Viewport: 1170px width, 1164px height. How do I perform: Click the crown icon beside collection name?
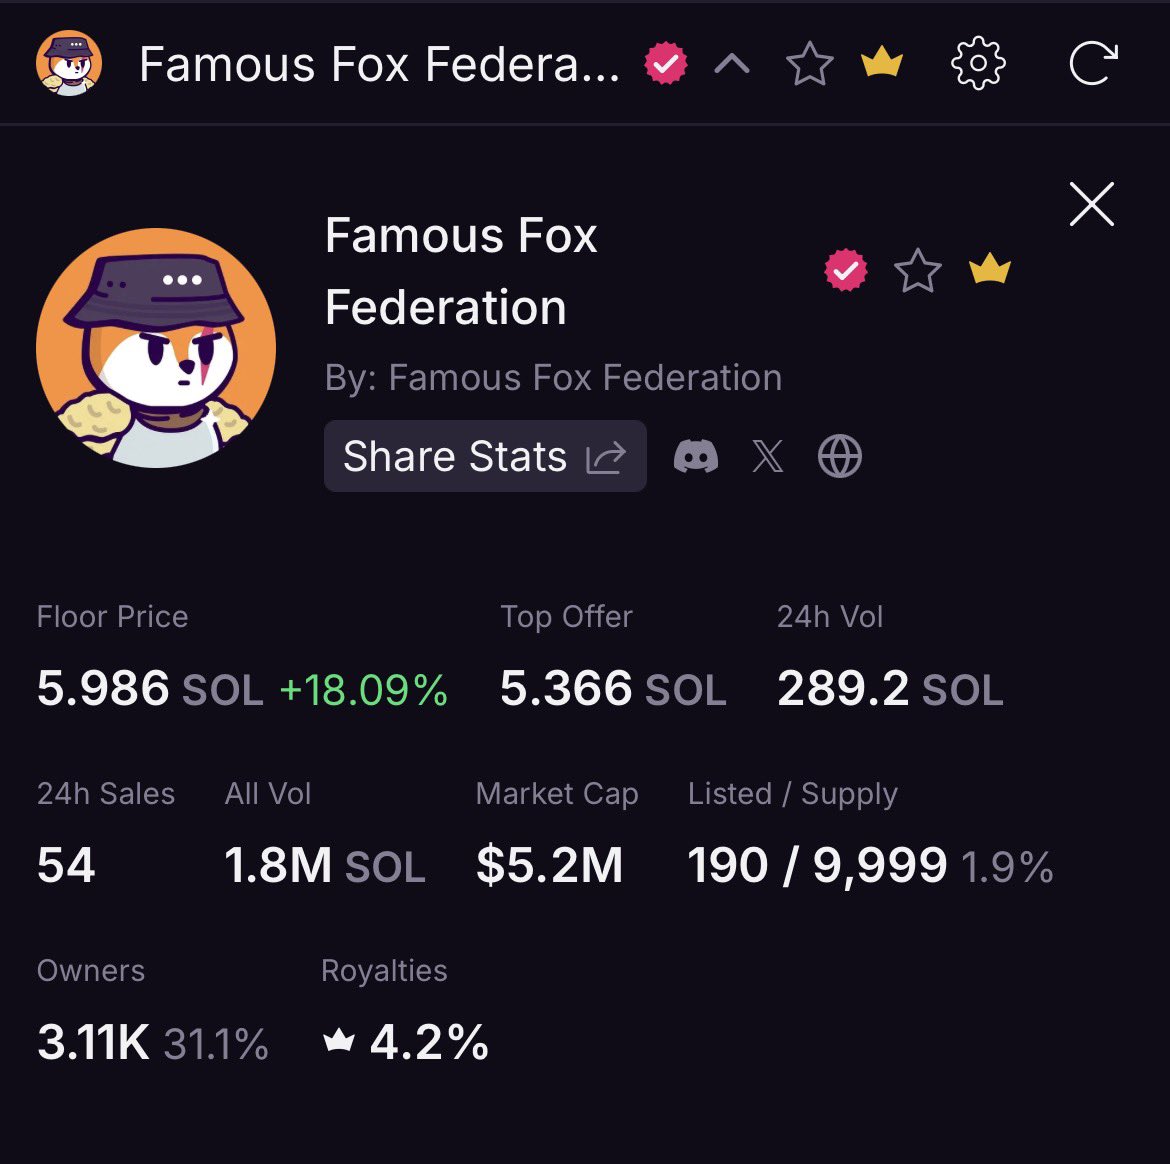click(x=990, y=270)
